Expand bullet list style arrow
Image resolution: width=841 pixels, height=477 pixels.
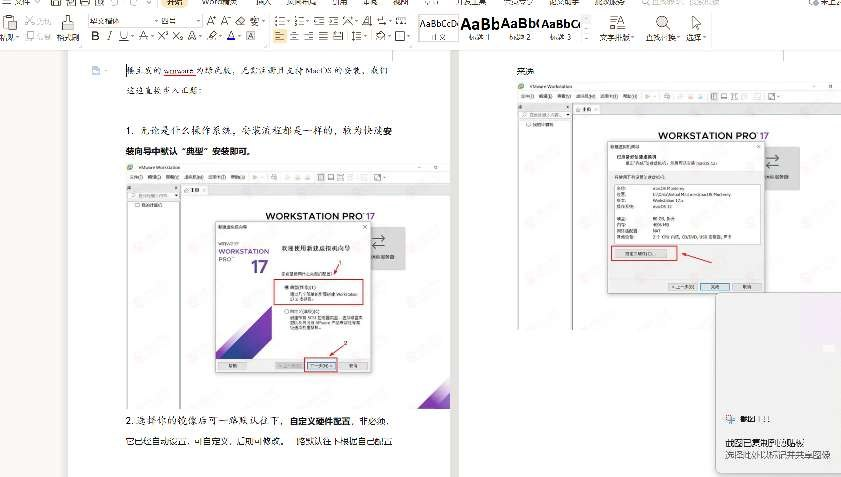pyautogui.click(x=287, y=21)
